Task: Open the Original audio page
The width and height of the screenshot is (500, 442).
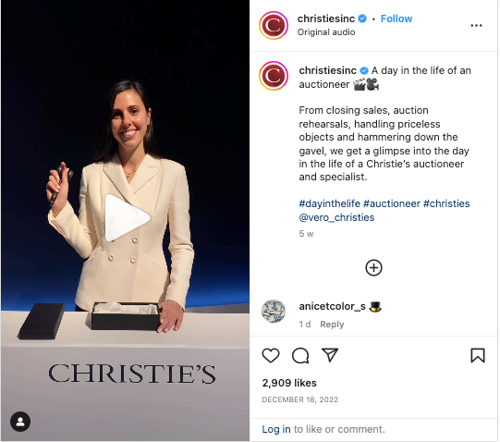Action: tap(326, 32)
